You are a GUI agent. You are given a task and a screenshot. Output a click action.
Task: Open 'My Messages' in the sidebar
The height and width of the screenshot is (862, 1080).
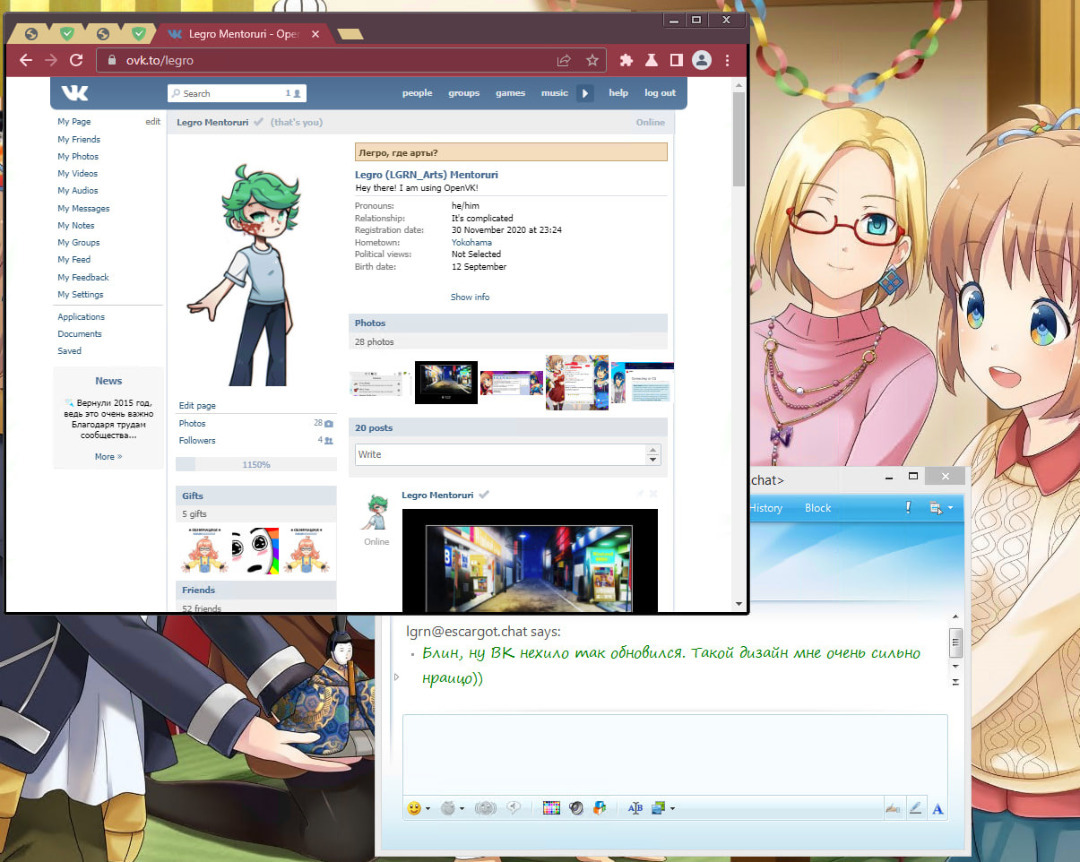(x=83, y=208)
